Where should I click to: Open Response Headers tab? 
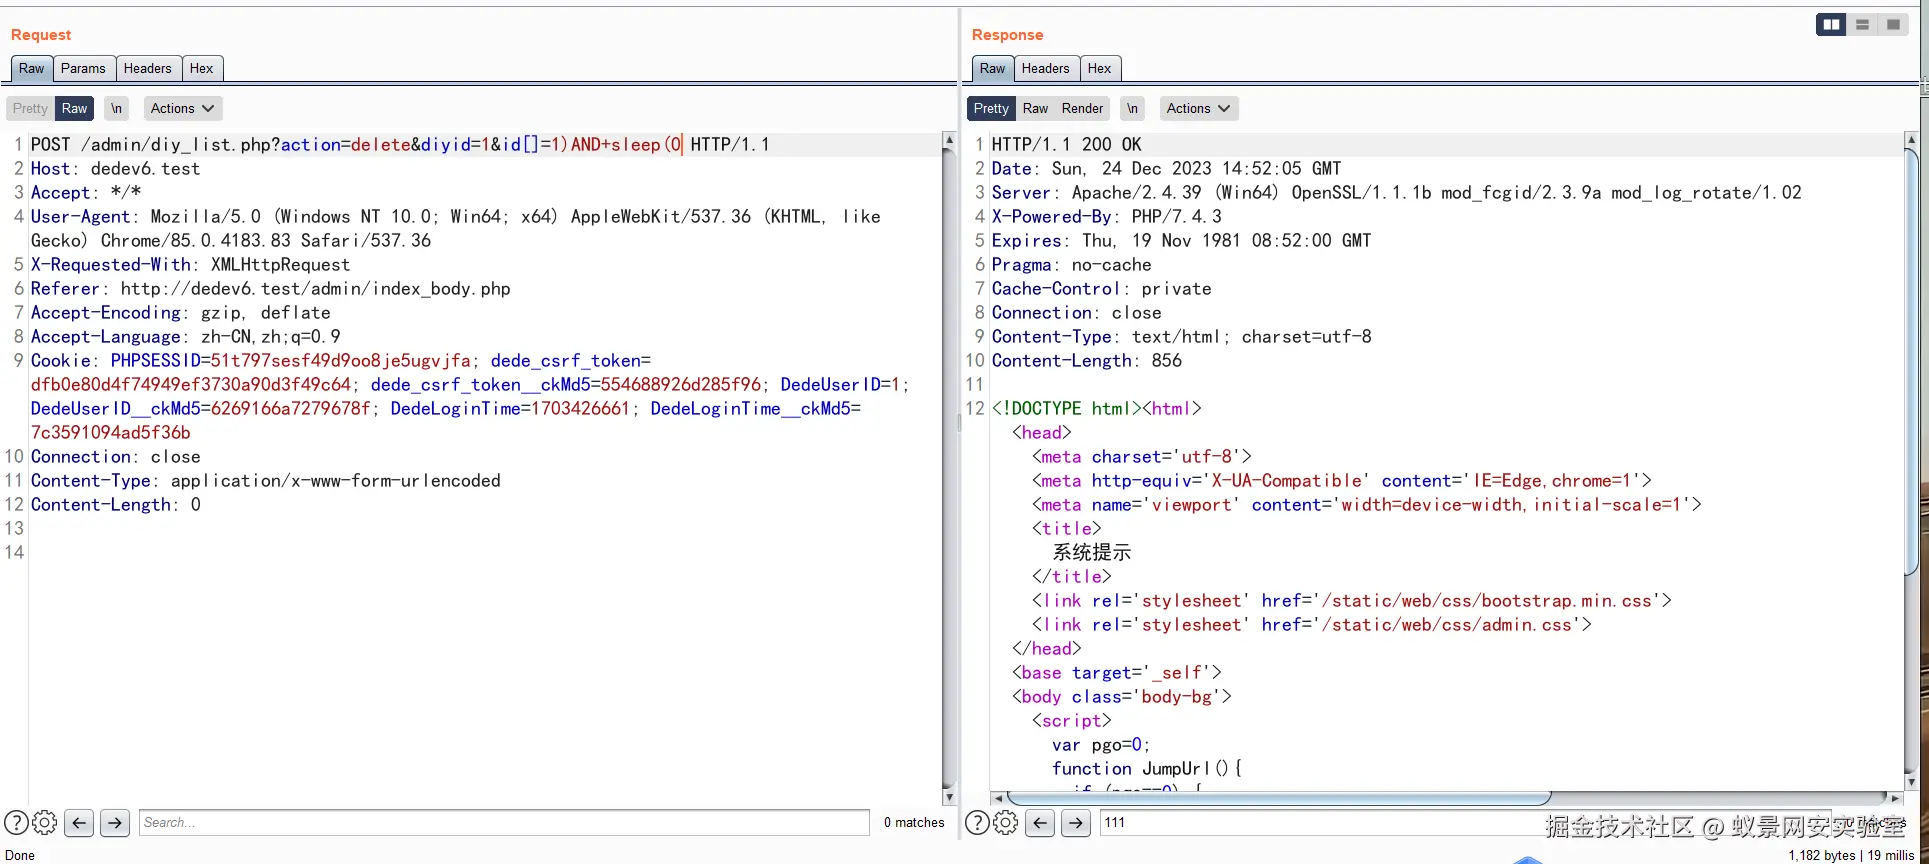(x=1046, y=68)
